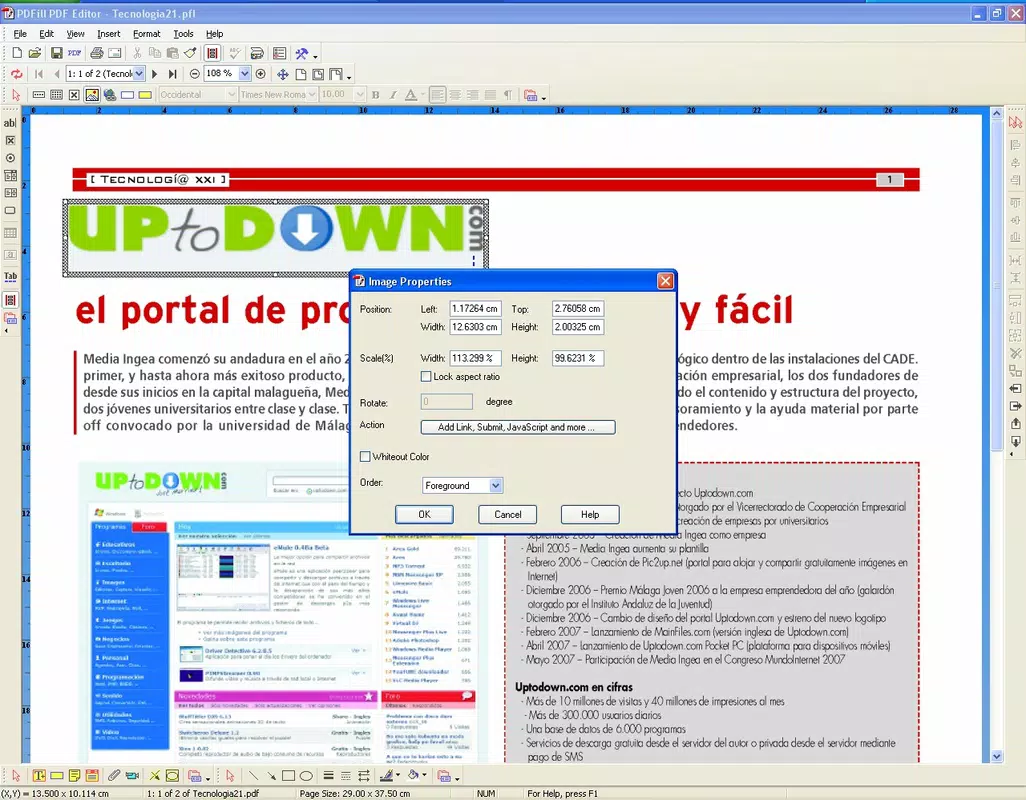Select the Check Box field tool (X icon)

74,95
